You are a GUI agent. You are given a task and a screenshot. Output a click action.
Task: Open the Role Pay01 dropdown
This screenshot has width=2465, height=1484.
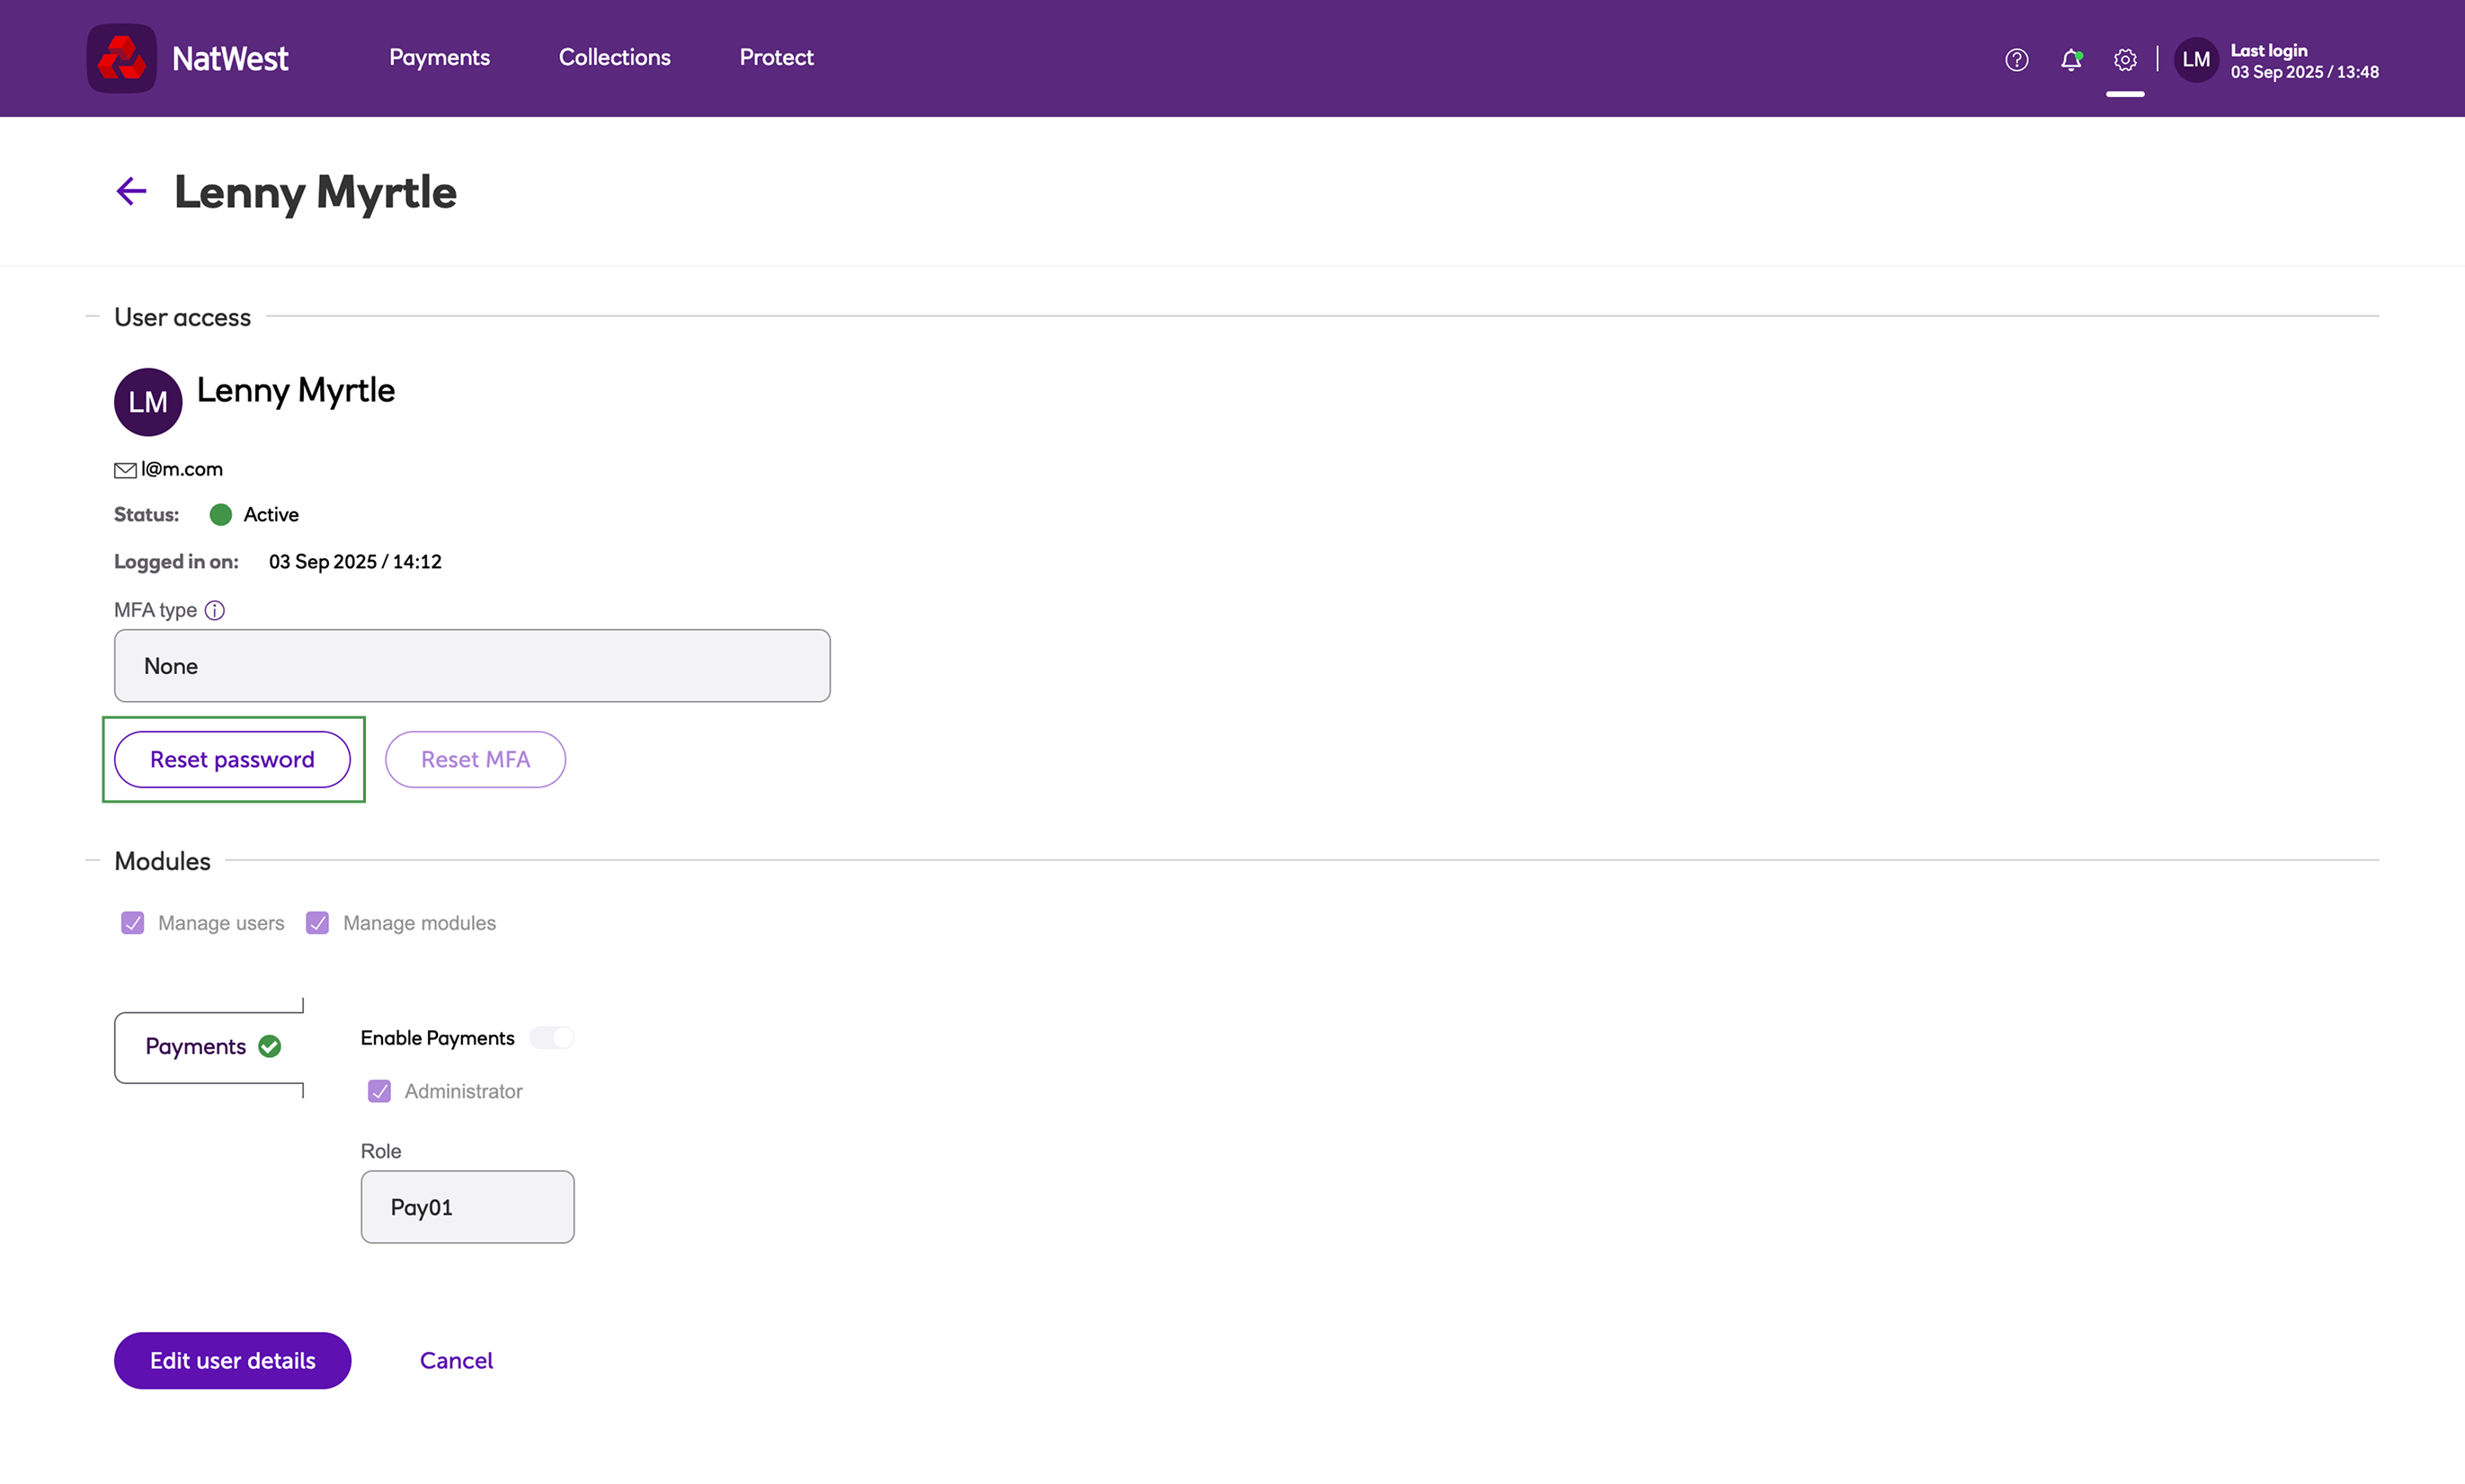coord(467,1207)
